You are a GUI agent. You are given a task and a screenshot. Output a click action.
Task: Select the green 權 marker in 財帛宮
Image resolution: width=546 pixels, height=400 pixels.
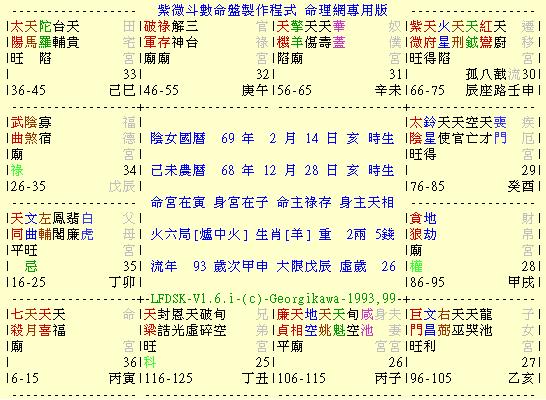tap(416, 266)
